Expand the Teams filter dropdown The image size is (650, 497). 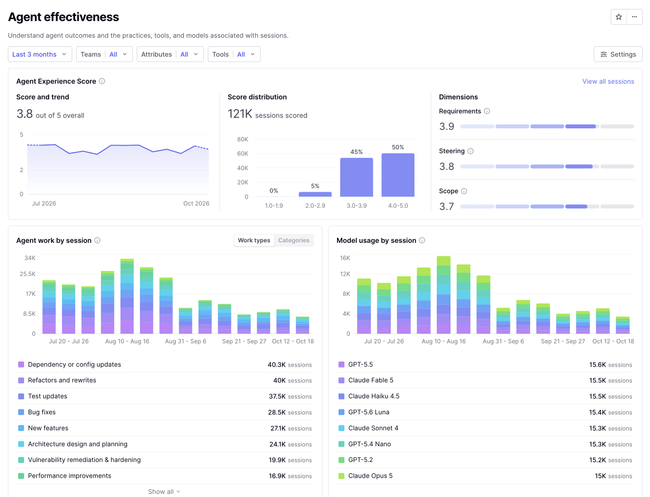(x=104, y=54)
